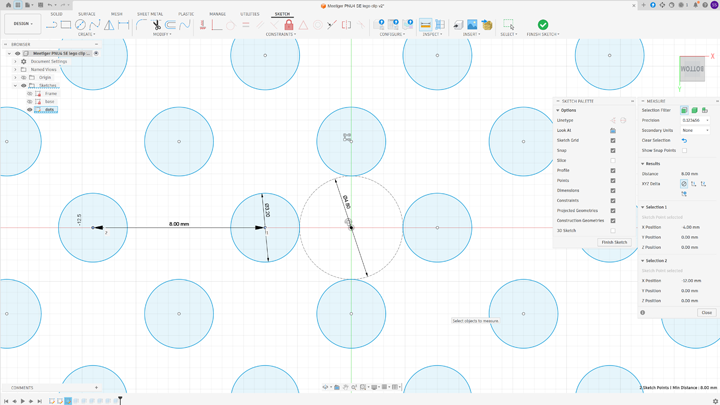Viewport: 720px width, 405px height.
Task: Select the Spline sketch tool
Action: (x=95, y=25)
